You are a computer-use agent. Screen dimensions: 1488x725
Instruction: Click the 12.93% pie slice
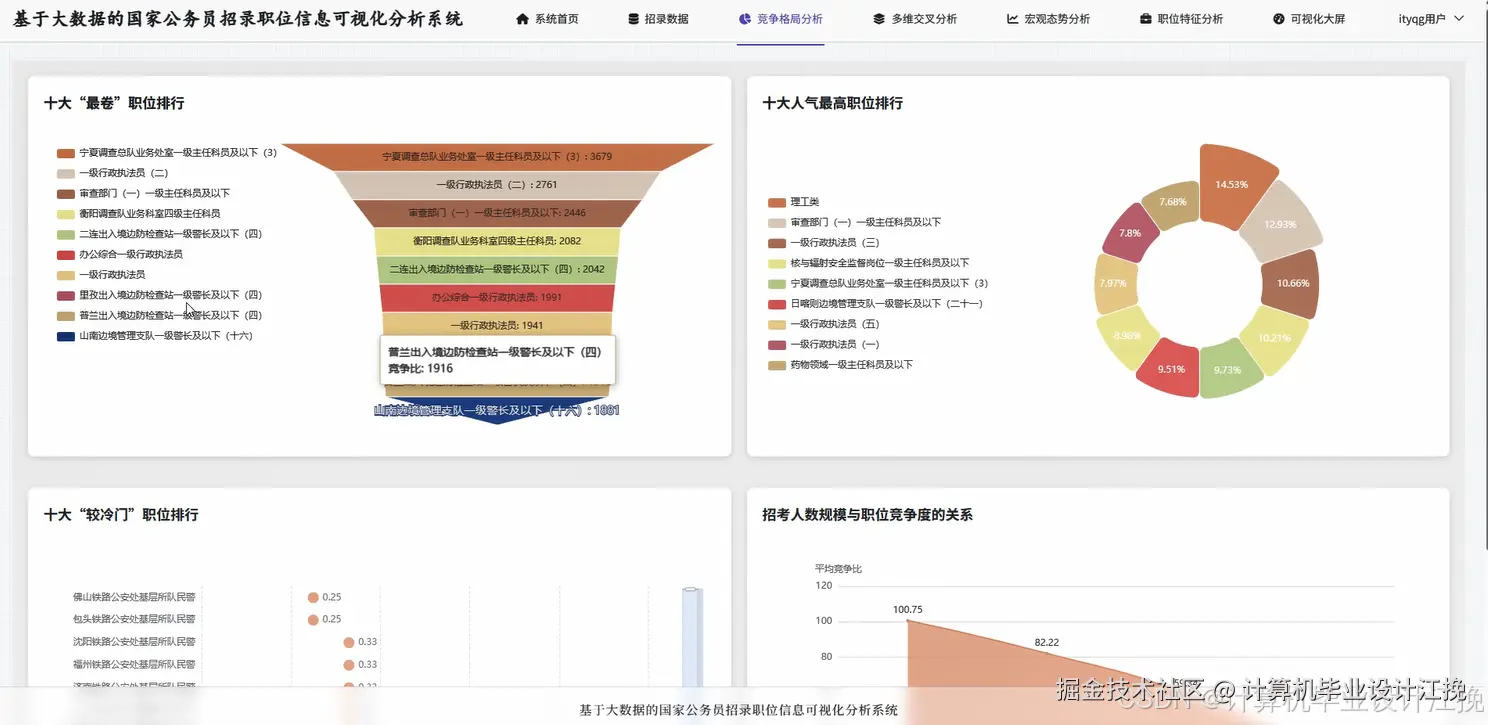1280,224
